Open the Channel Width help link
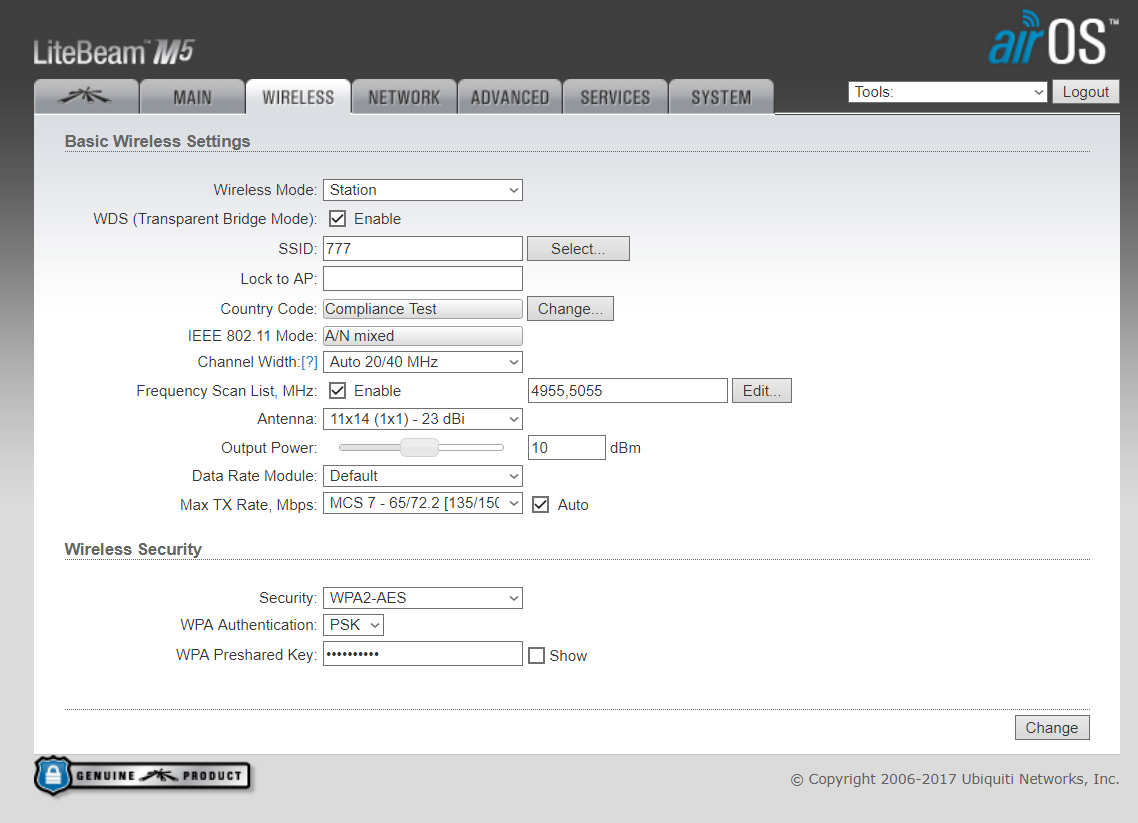The width and height of the screenshot is (1138, 823). (309, 362)
